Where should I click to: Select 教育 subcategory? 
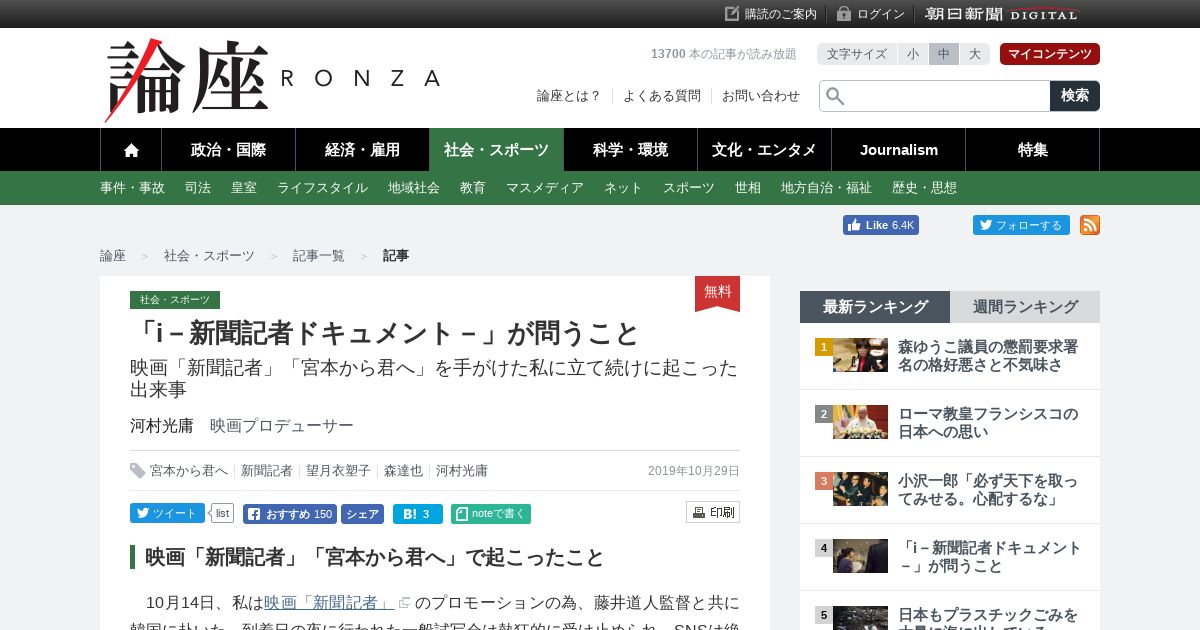[x=473, y=188]
